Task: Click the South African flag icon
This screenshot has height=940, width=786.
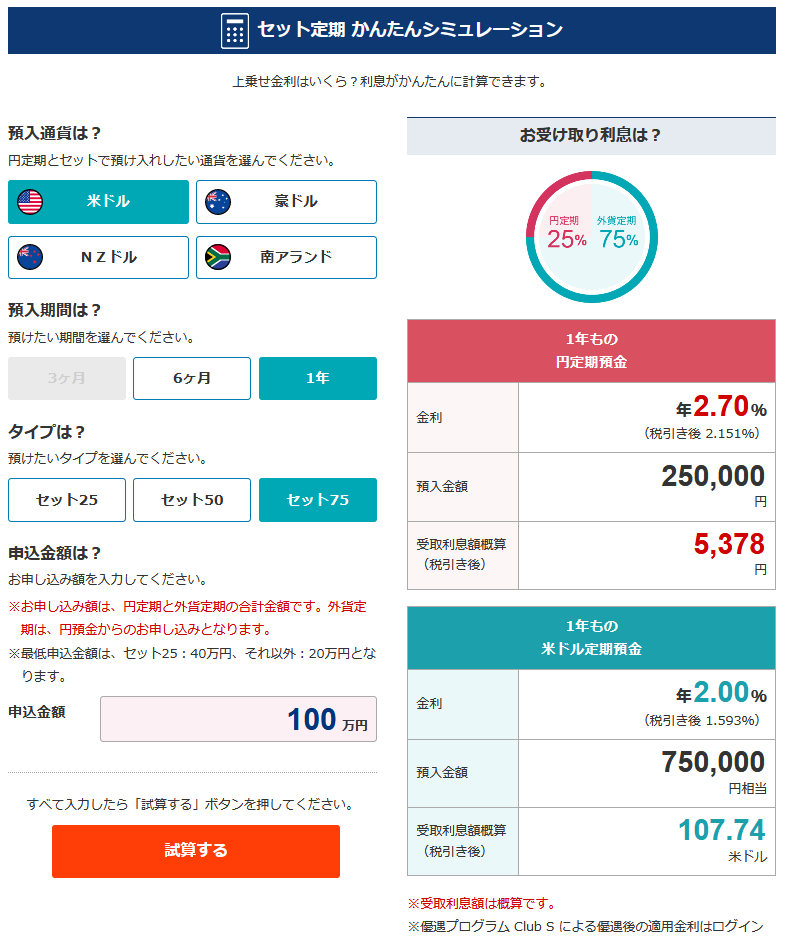Action: (218, 258)
